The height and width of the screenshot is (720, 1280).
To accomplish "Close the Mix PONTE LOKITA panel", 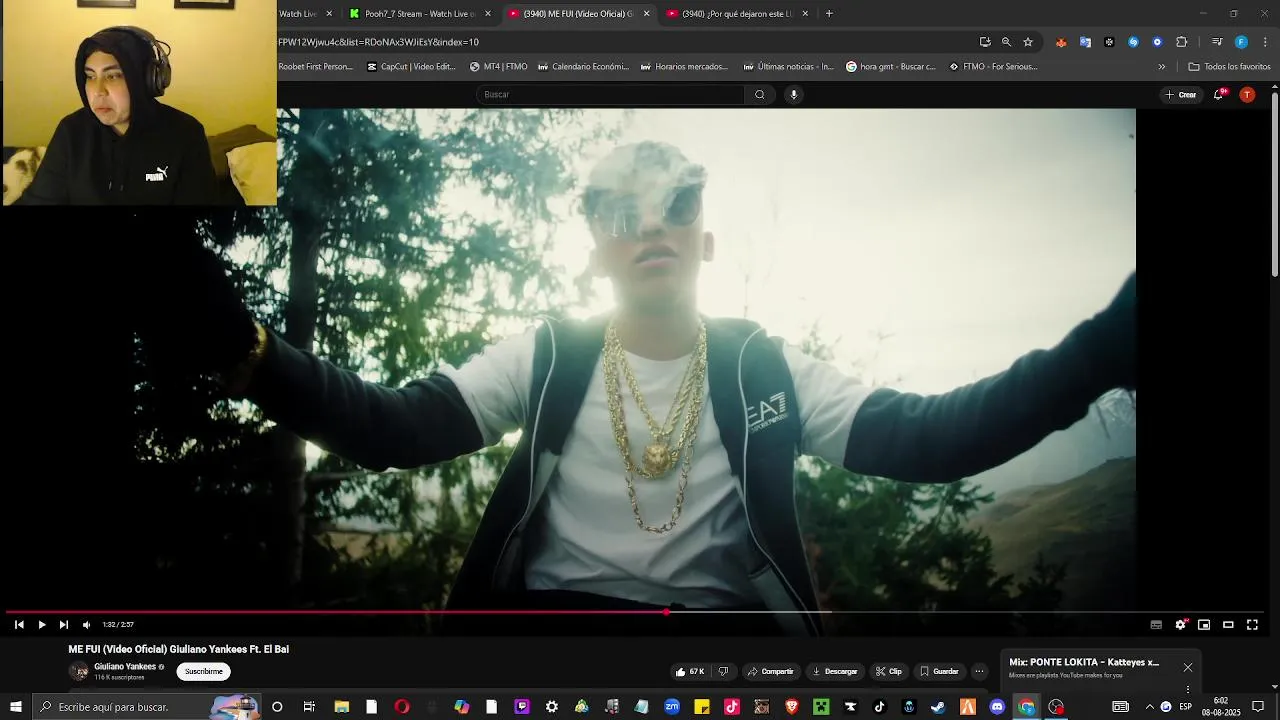I will pos(1187,667).
